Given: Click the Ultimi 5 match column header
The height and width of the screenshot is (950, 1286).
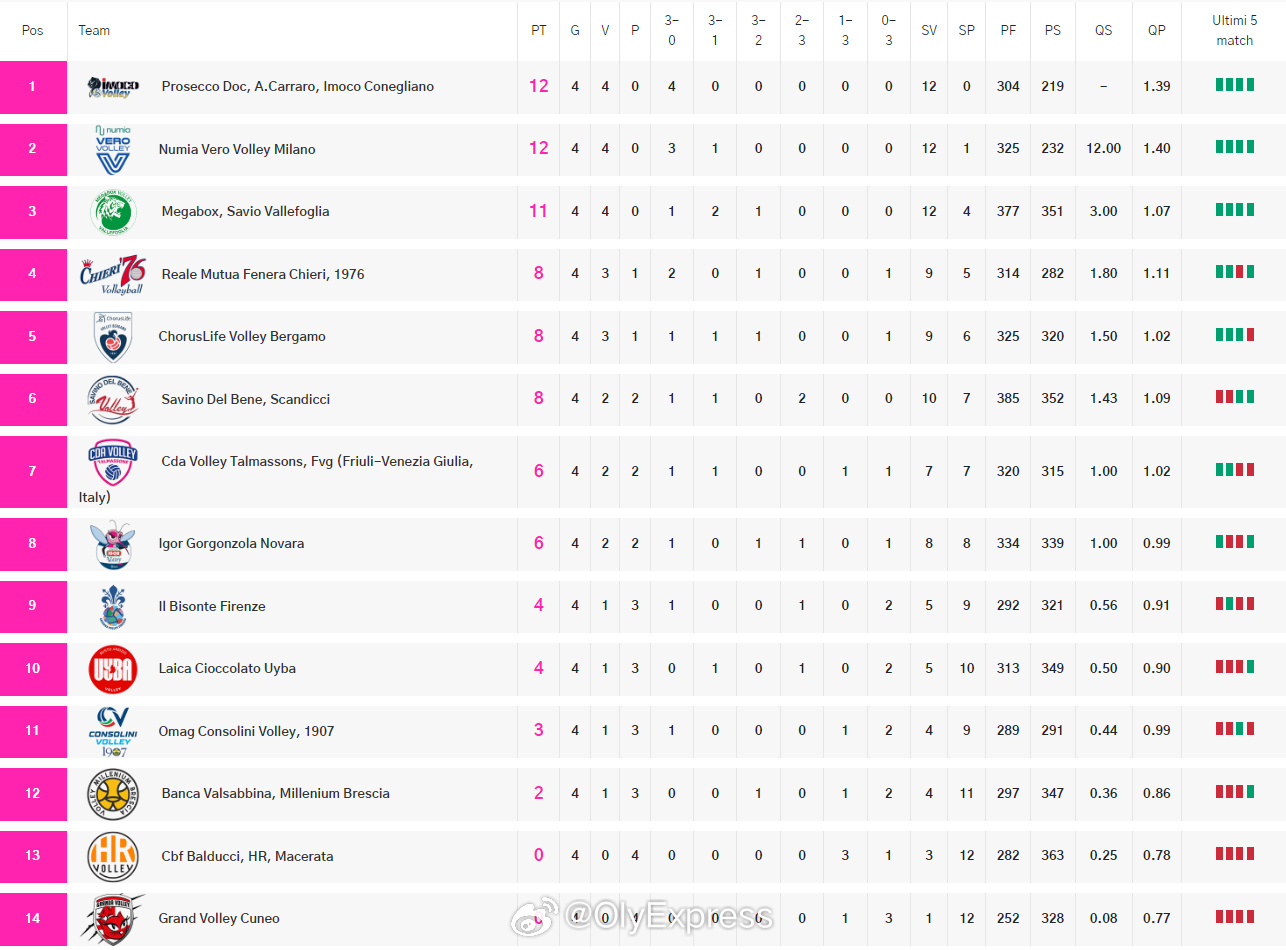Looking at the screenshot, I should (x=1235, y=30).
